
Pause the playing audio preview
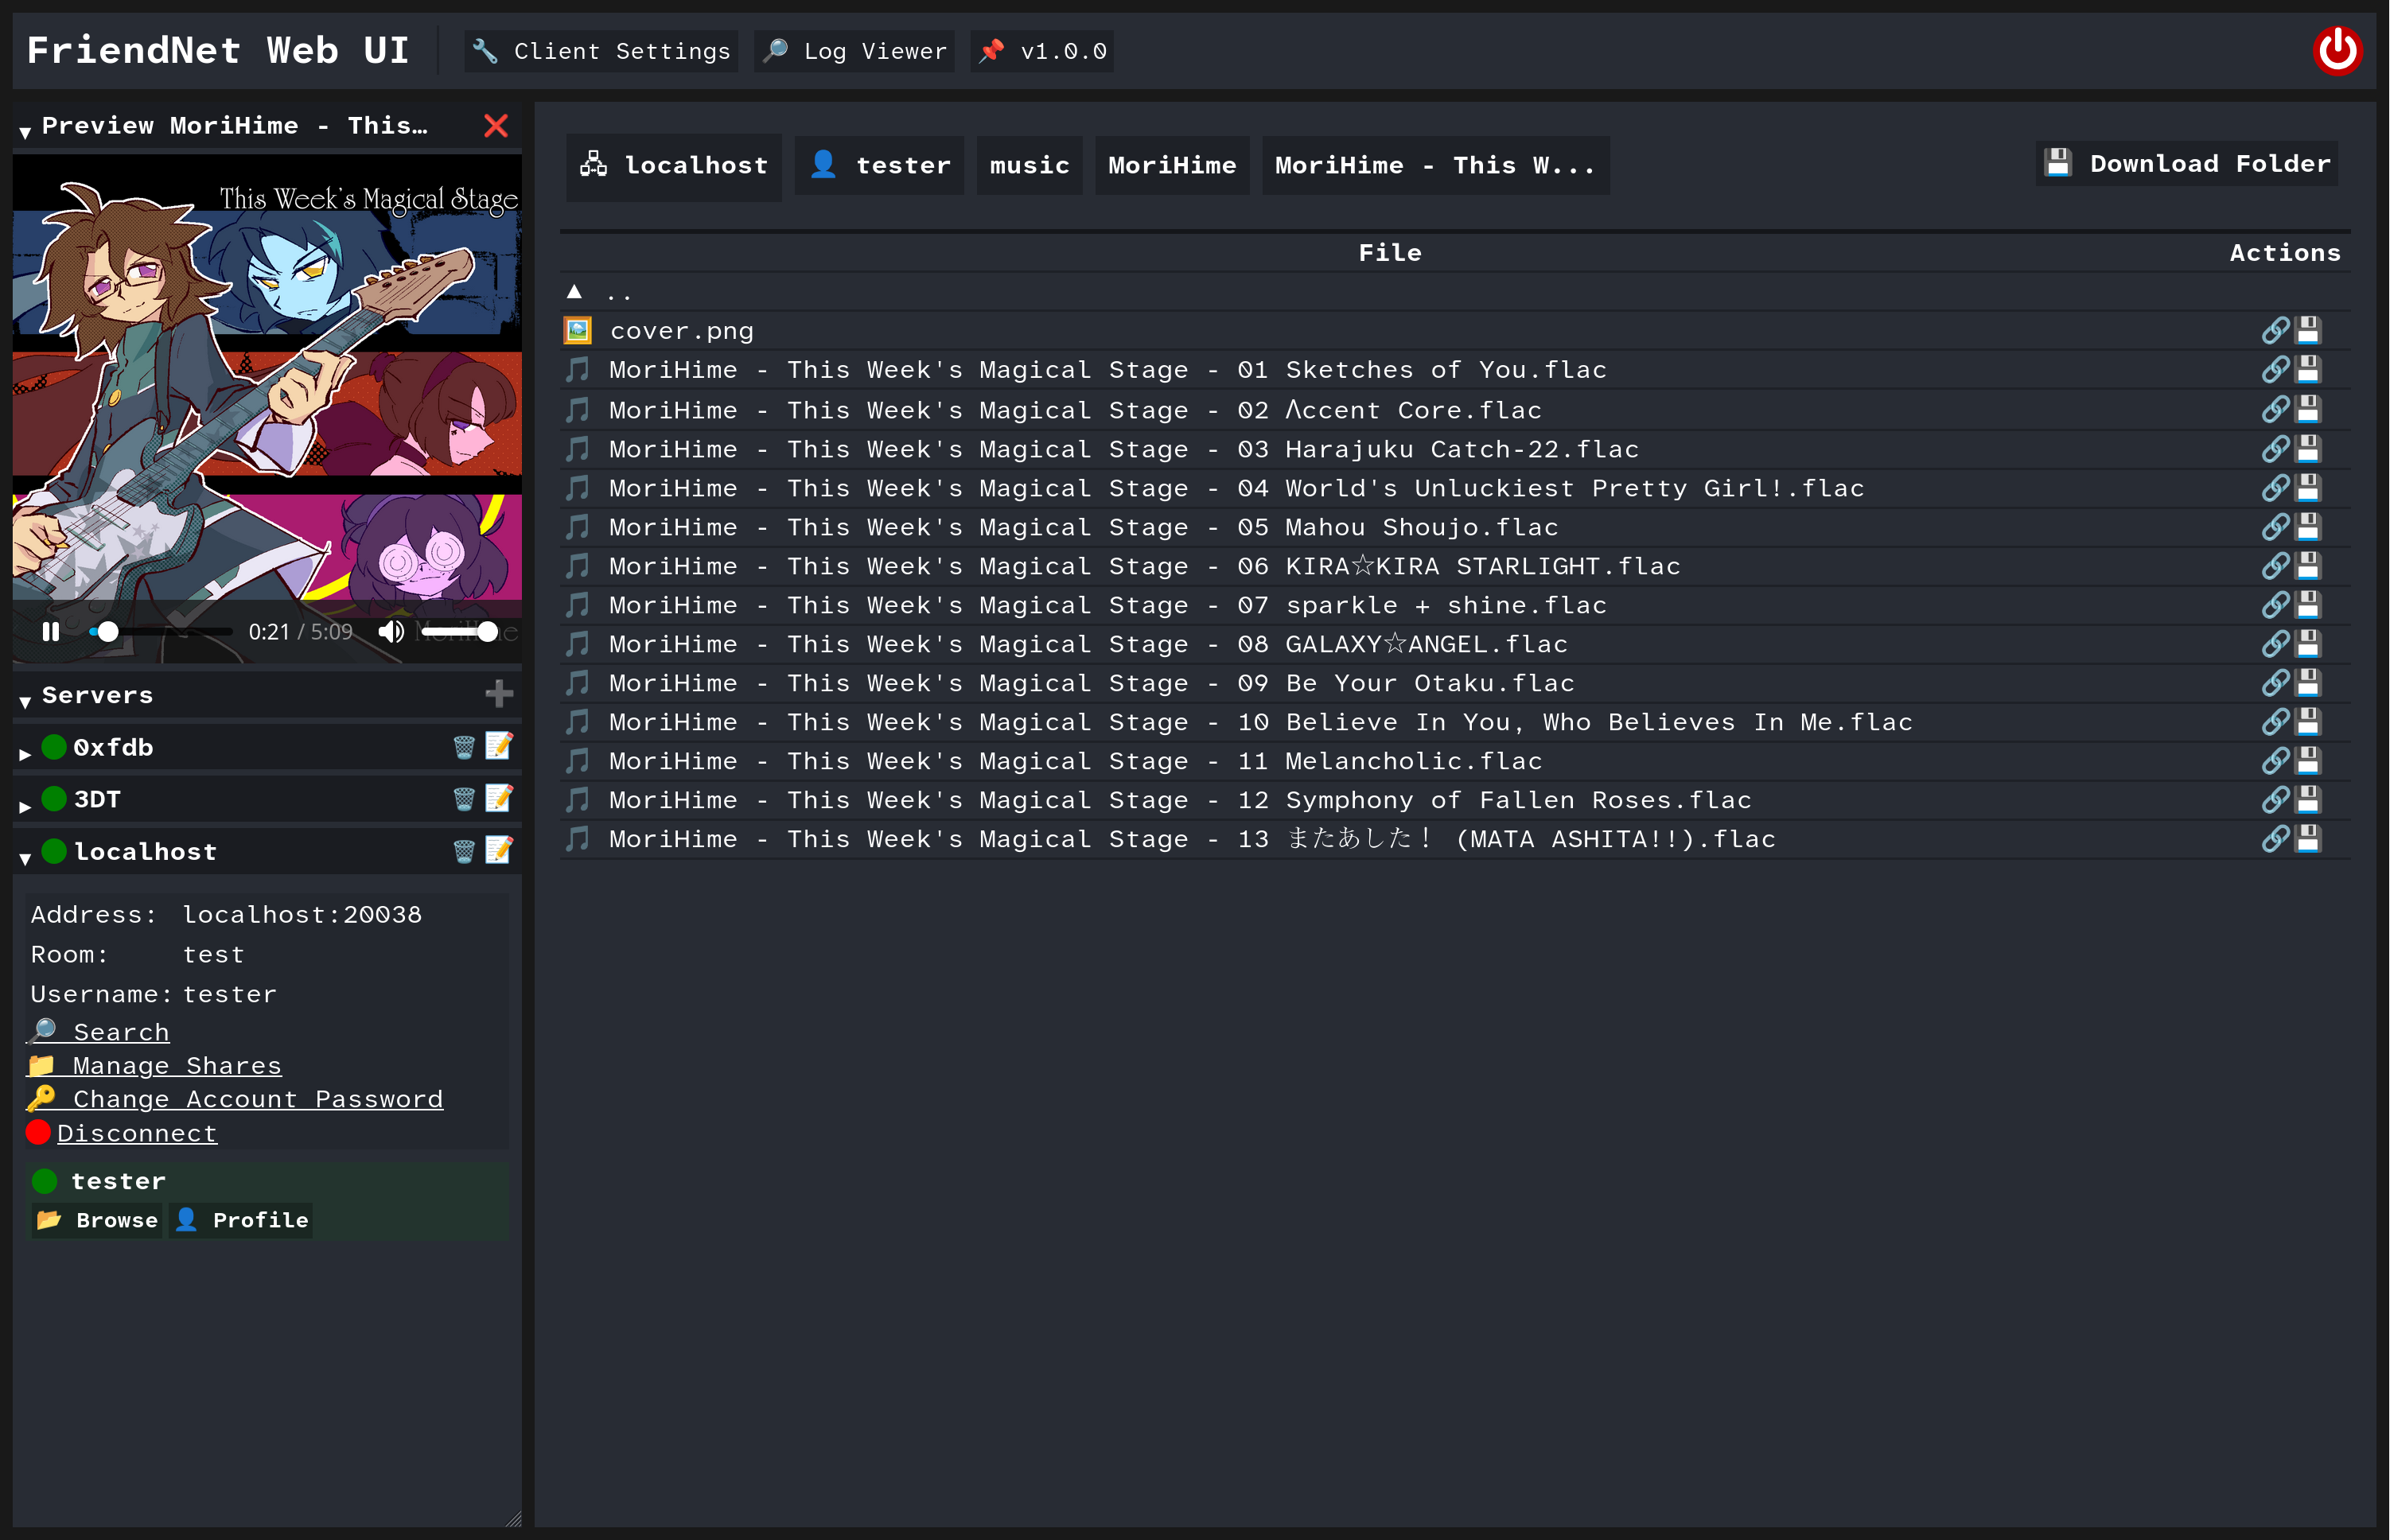[x=50, y=631]
